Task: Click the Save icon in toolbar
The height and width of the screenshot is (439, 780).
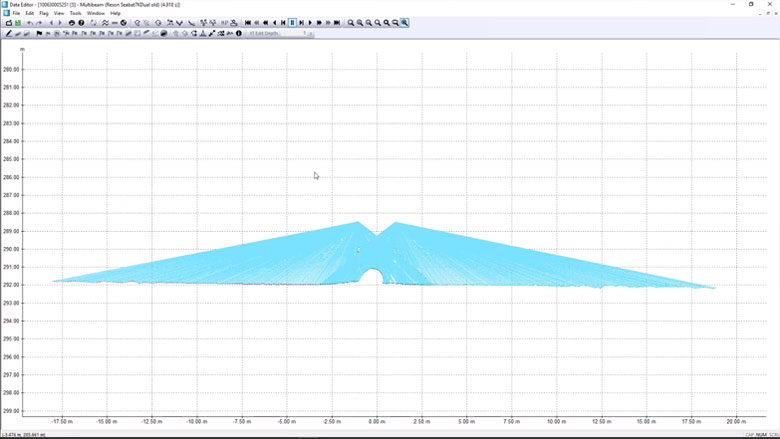Action: [x=18, y=23]
